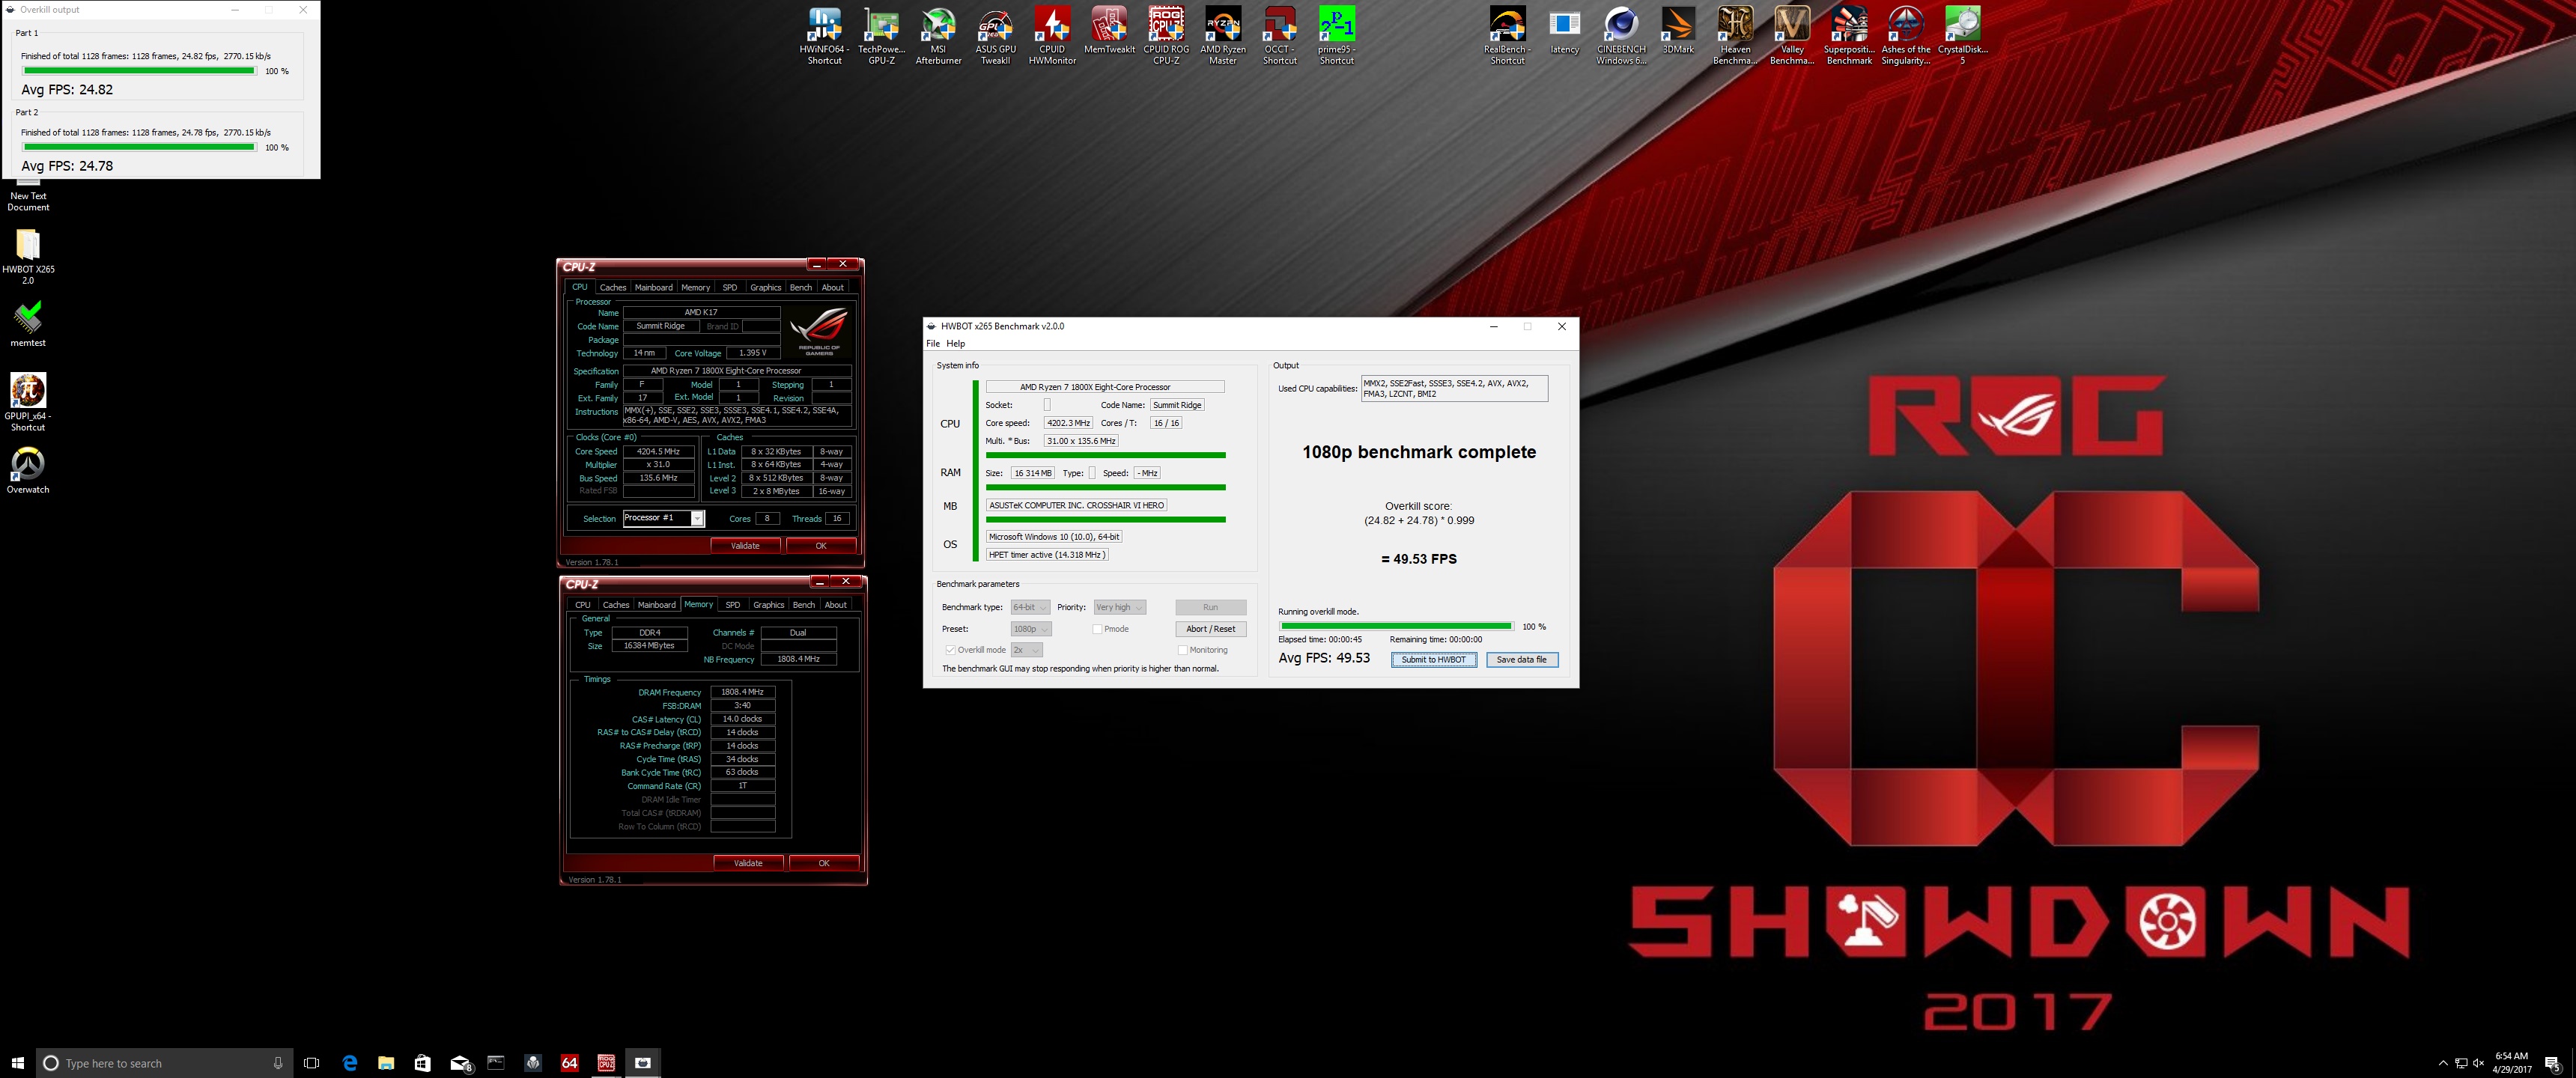This screenshot has height=1078, width=2576.
Task: Switch to Caches tab in upper CPU-Z
Action: [613, 287]
